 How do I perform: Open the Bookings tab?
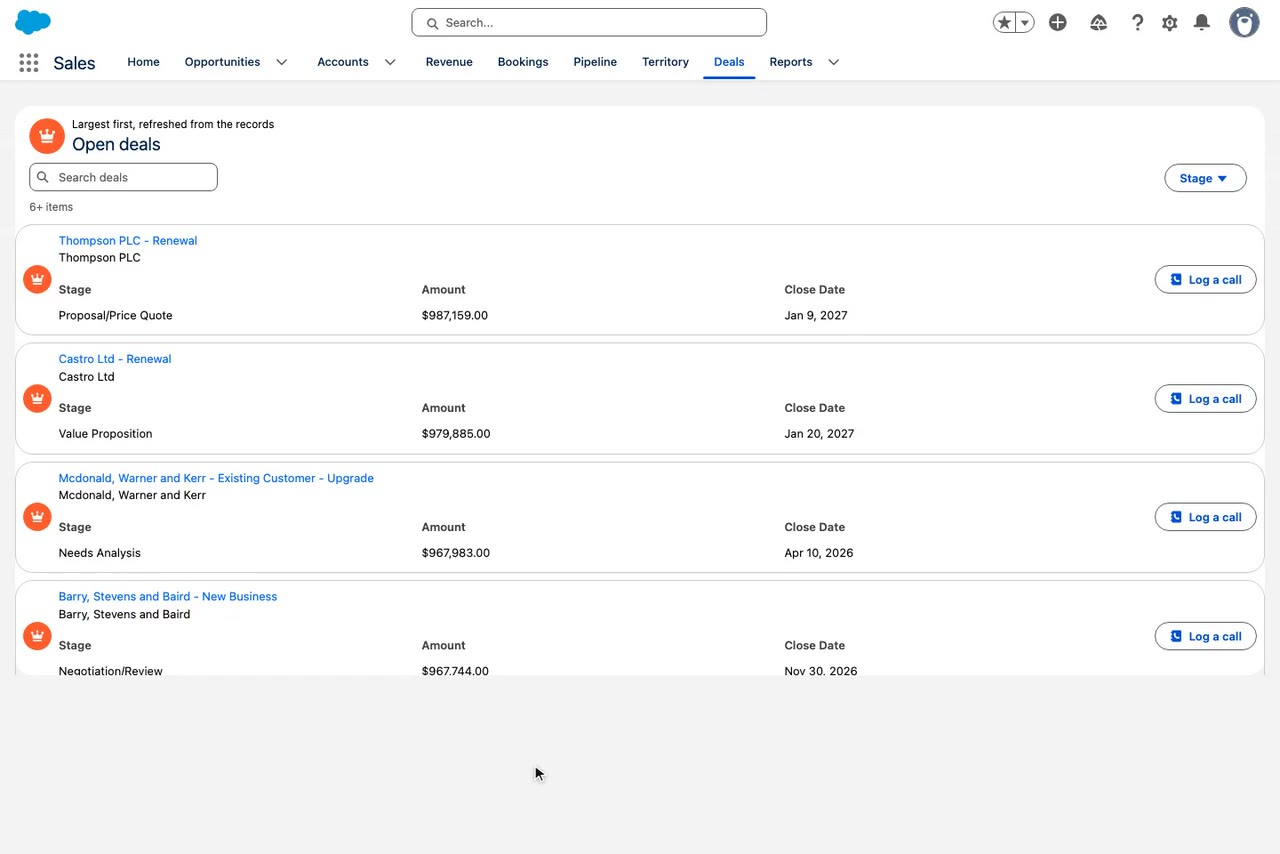523,62
